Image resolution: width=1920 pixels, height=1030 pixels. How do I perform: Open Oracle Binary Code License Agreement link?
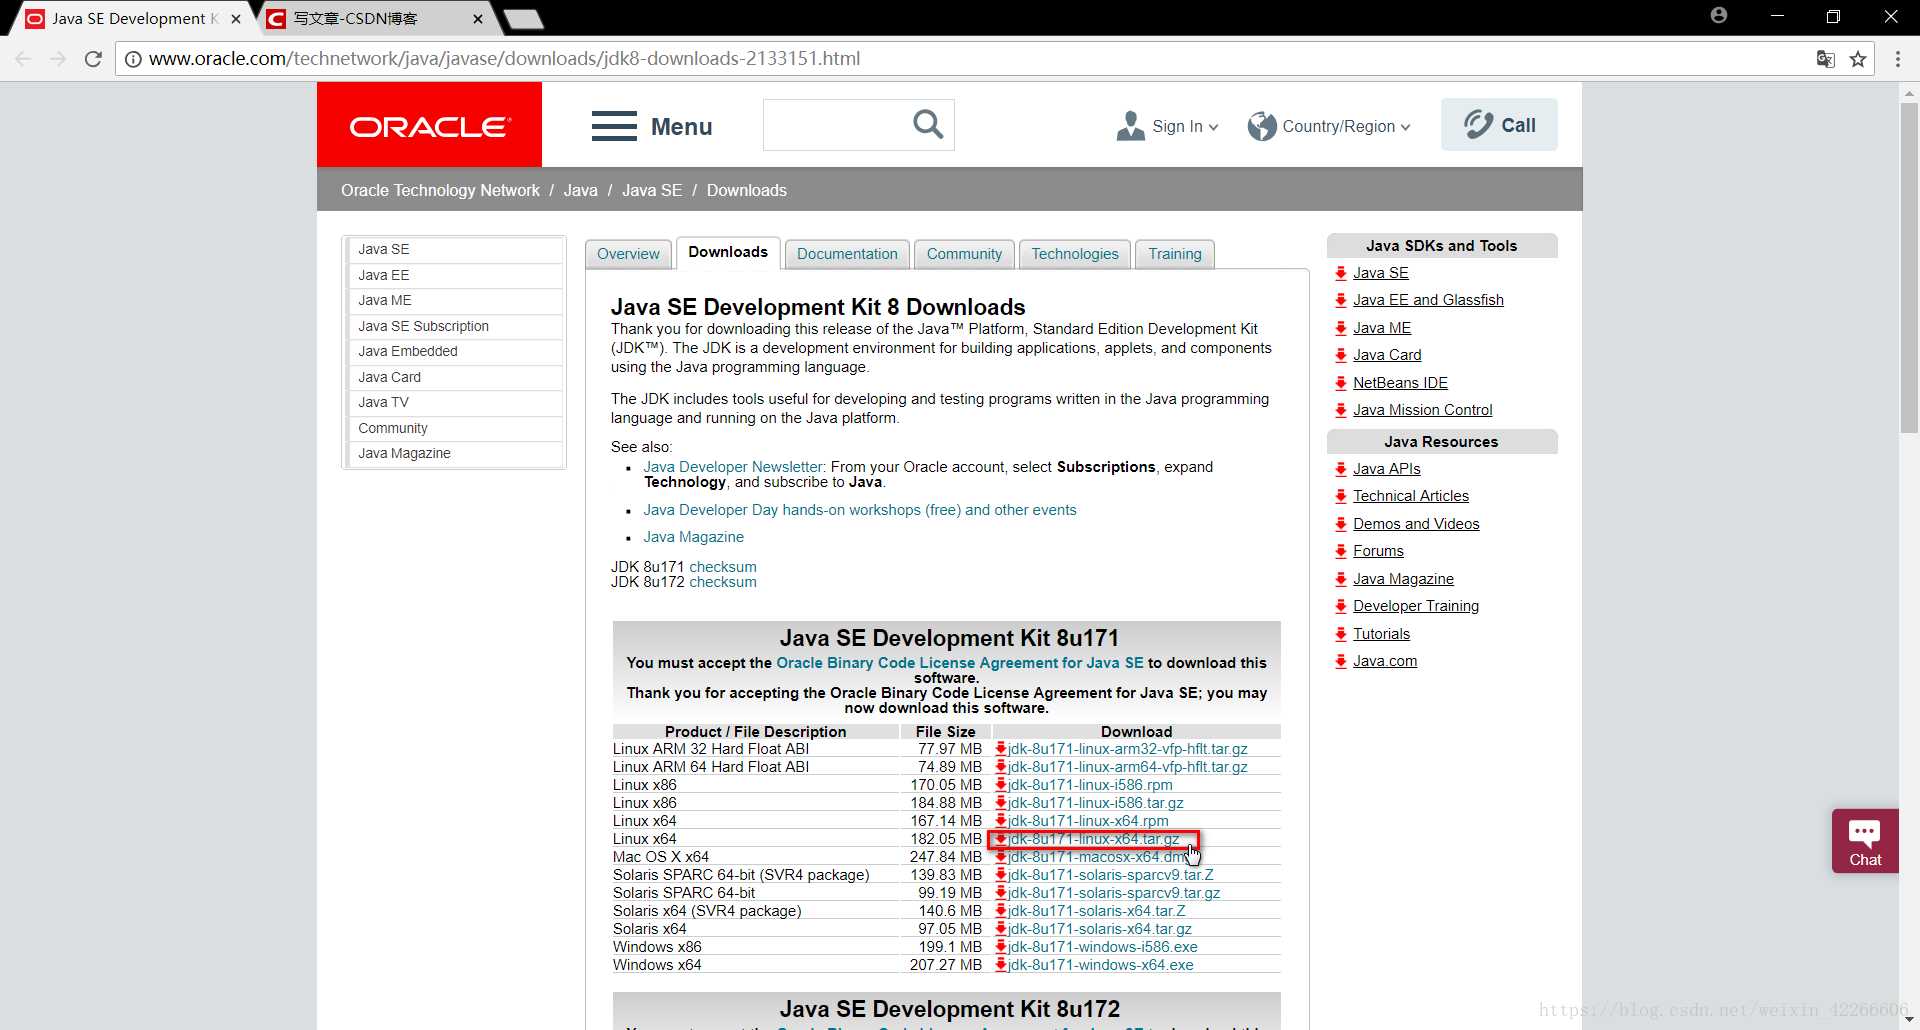(960, 663)
